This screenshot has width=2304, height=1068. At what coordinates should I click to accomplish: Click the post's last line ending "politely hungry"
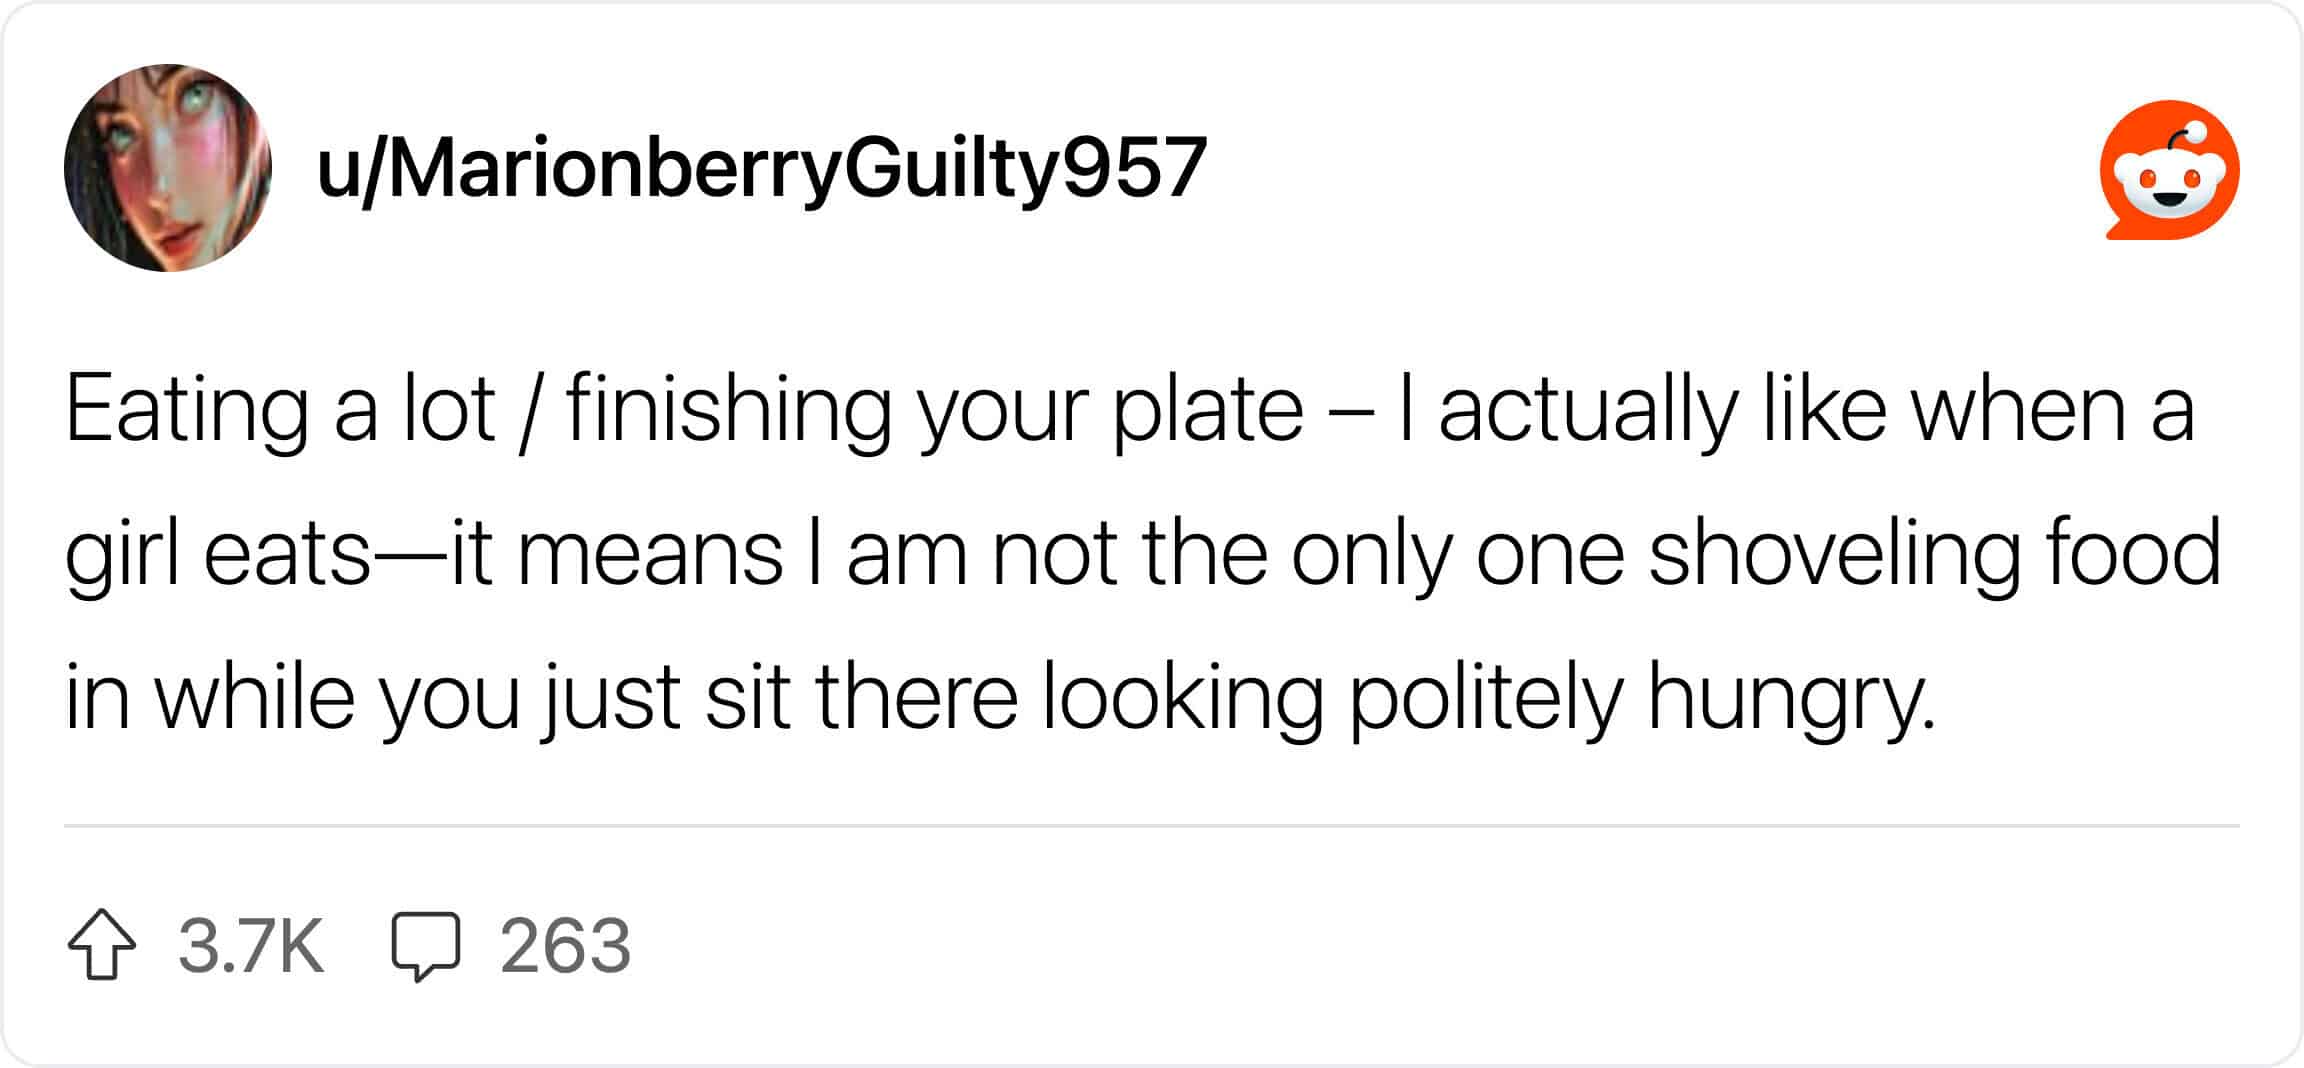[1000, 697]
